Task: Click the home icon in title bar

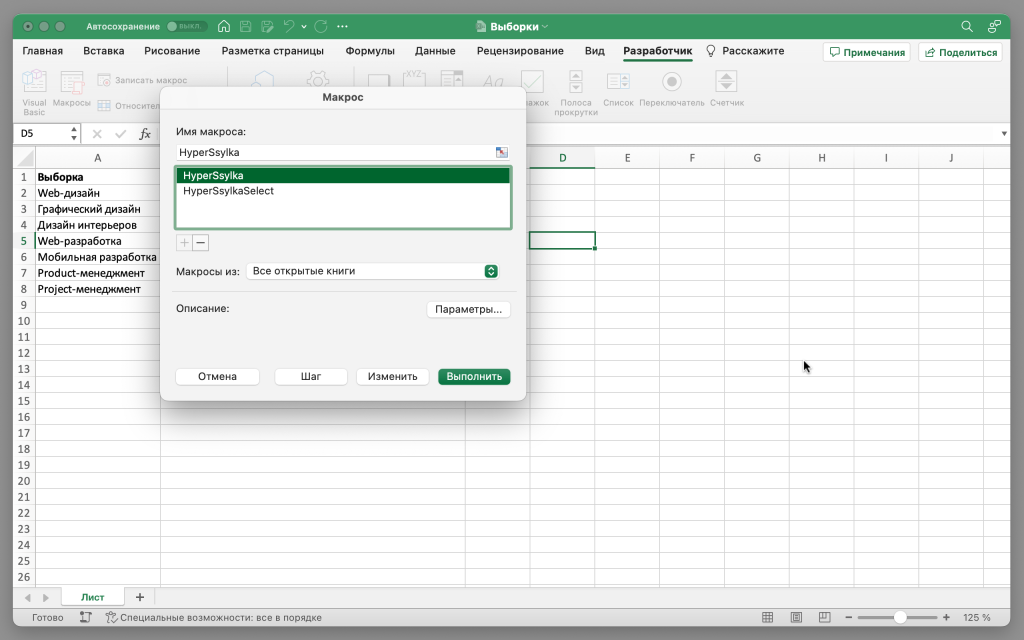Action: [x=223, y=26]
